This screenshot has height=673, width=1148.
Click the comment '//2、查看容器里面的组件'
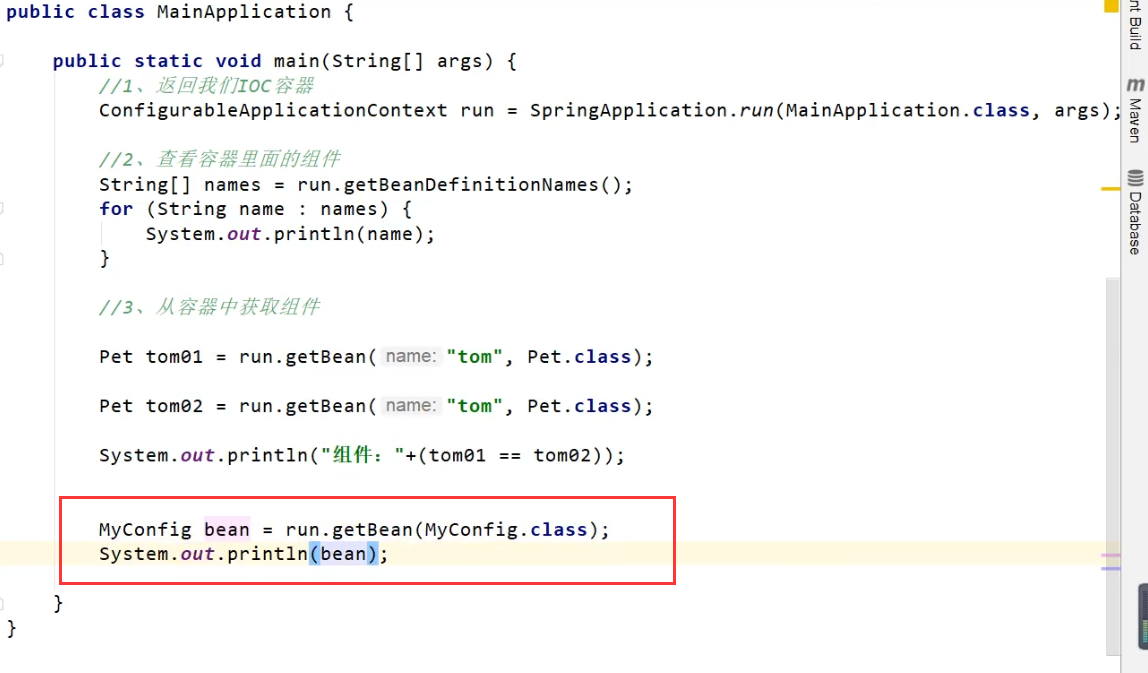[x=220, y=159]
